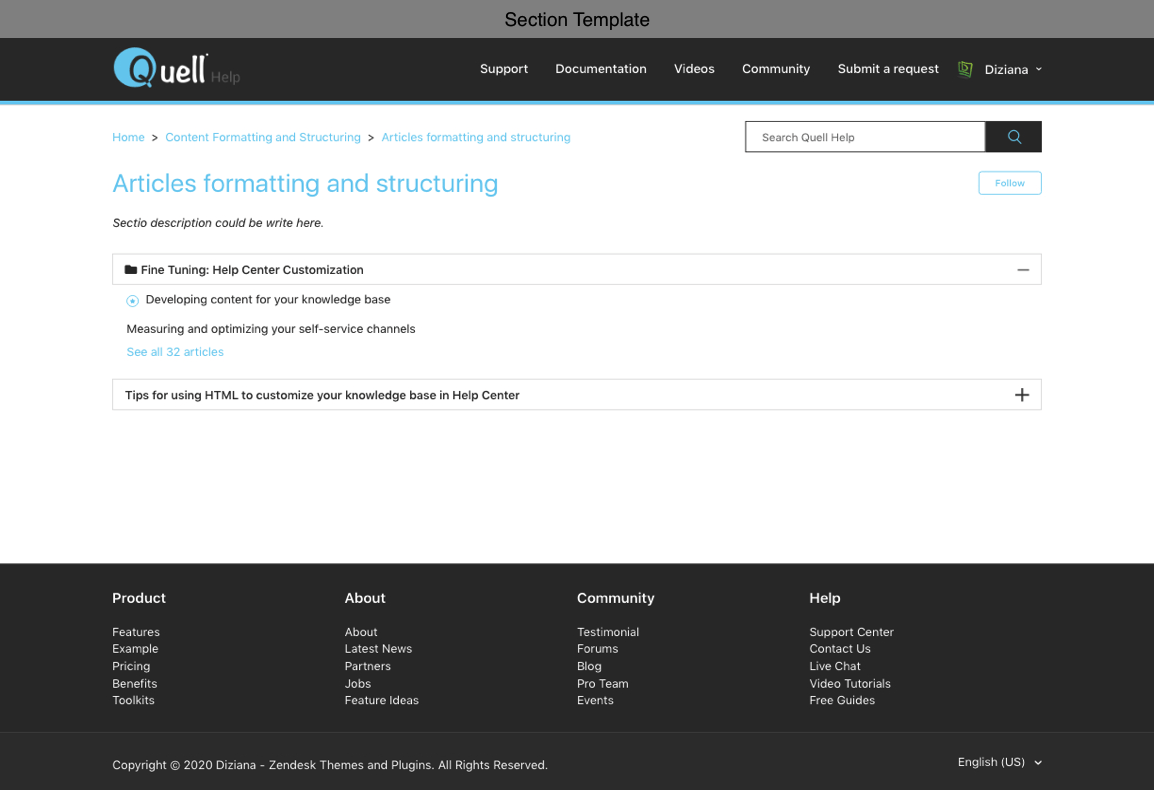Viewport: 1154px width, 790px height.
Task: Open the English (US) language dropdown
Action: [x=999, y=762]
